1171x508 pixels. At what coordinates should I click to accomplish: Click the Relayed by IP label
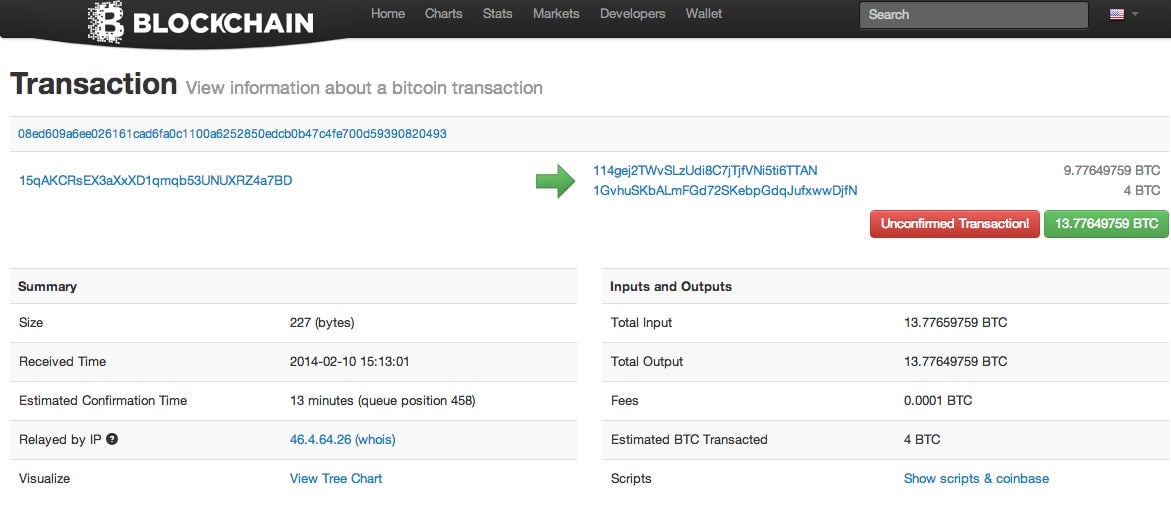point(60,439)
